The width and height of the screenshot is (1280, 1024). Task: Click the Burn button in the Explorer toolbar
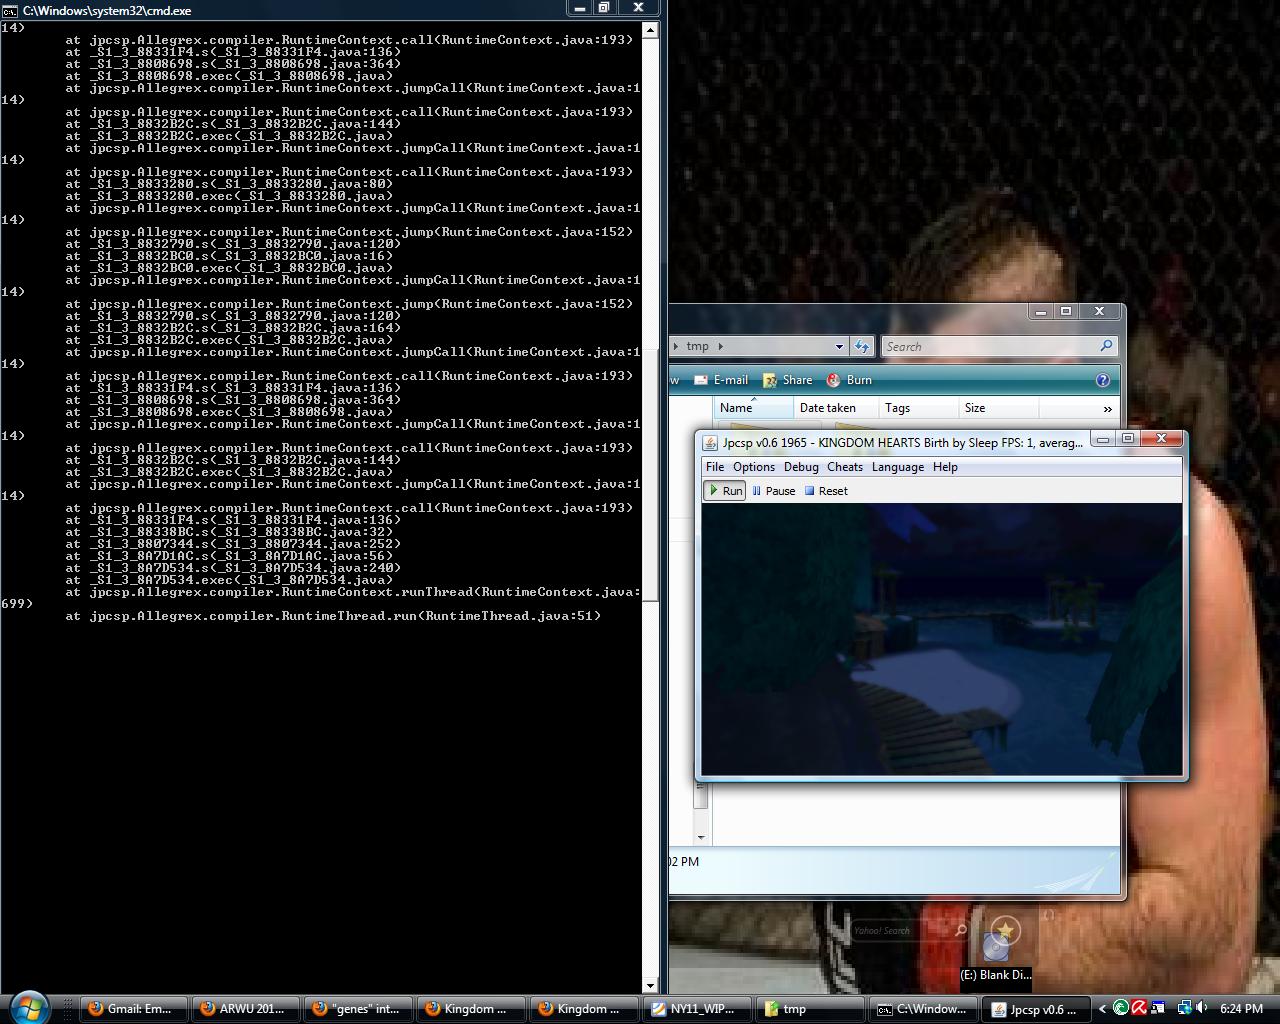[x=849, y=380]
